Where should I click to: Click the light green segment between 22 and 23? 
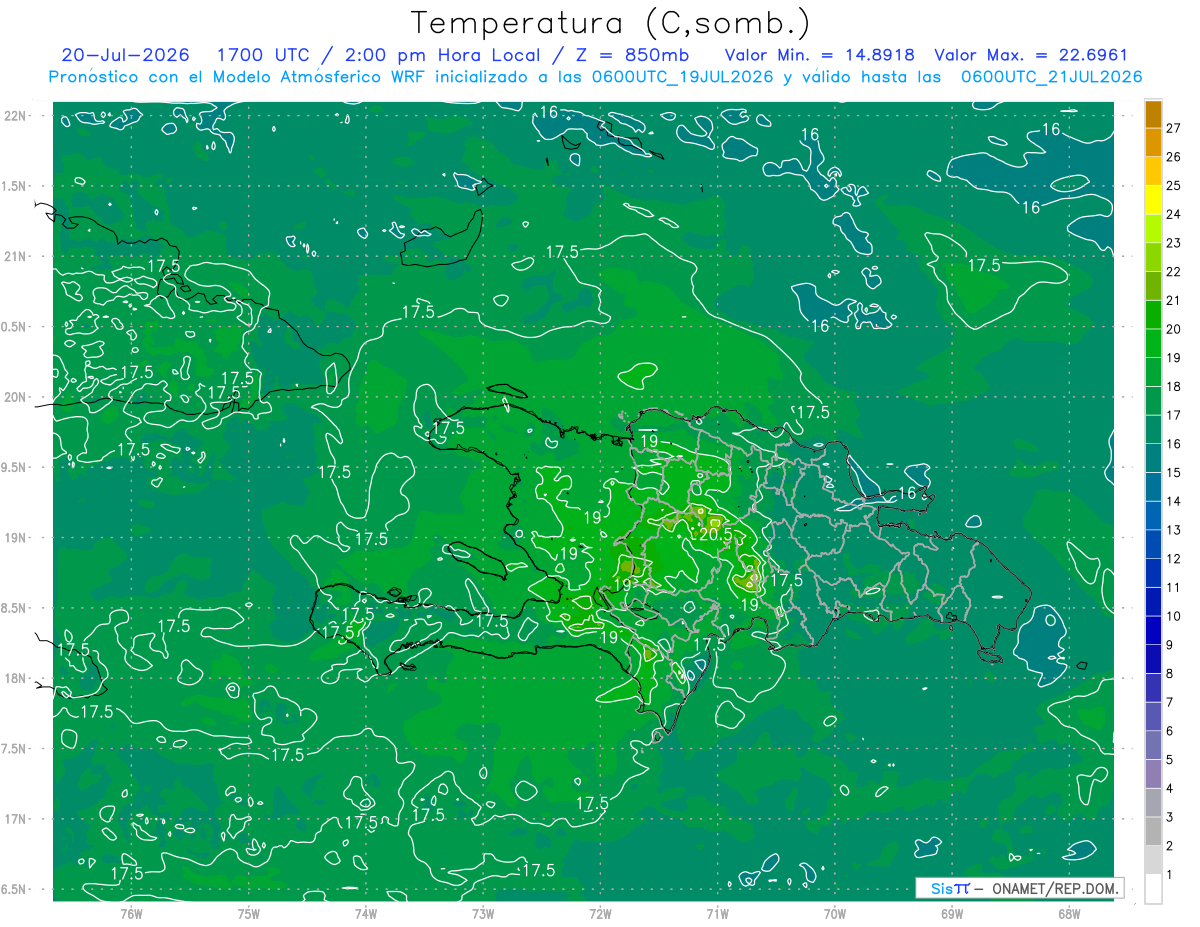pos(1153,258)
